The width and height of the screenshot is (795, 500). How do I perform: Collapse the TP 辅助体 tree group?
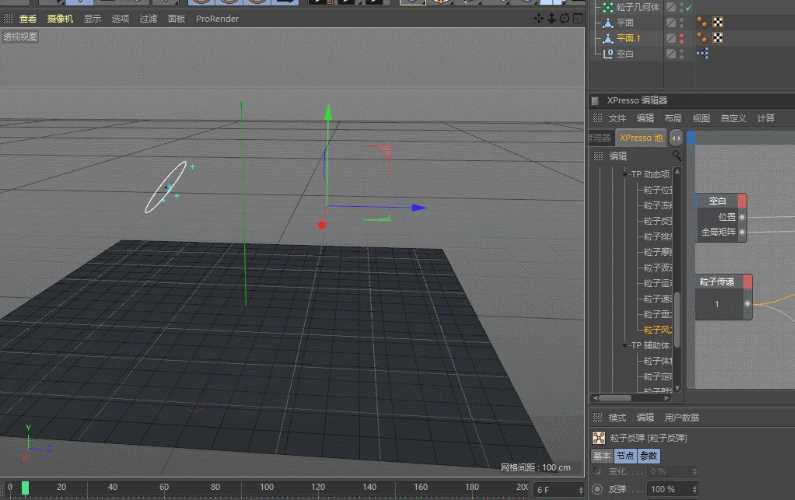click(625, 345)
